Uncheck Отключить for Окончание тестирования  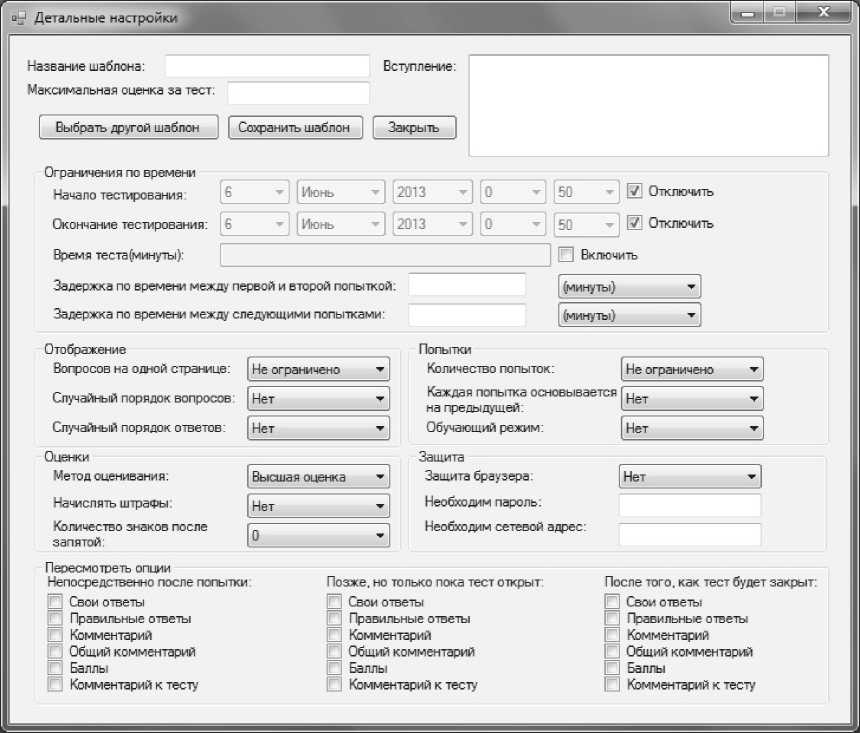(x=635, y=223)
